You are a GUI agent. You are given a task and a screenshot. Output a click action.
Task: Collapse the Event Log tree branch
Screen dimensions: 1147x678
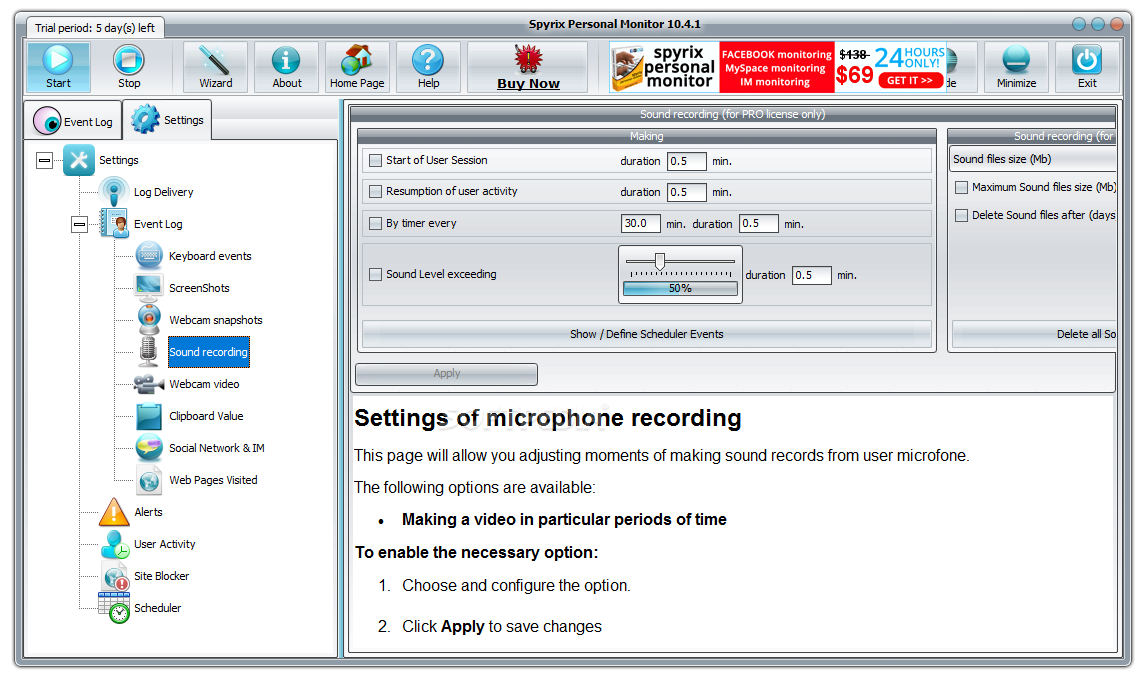point(80,224)
